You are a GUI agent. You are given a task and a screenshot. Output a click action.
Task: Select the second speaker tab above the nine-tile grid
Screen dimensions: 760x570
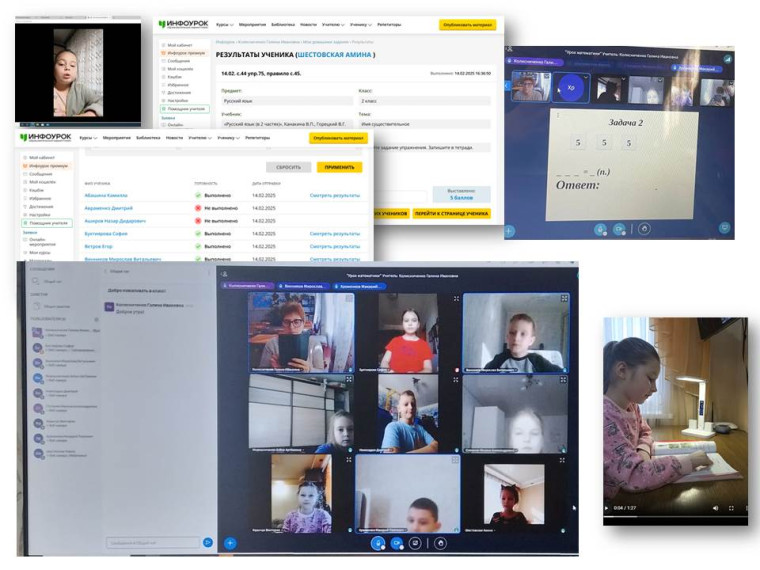coord(304,286)
